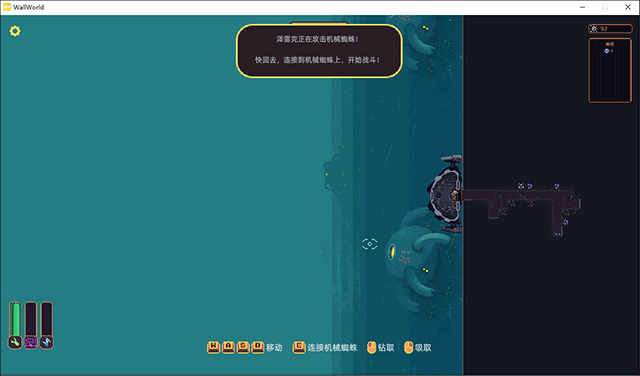The width and height of the screenshot is (640, 376).
Task: Click the left-mouse drill hint icon
Action: (x=371, y=347)
